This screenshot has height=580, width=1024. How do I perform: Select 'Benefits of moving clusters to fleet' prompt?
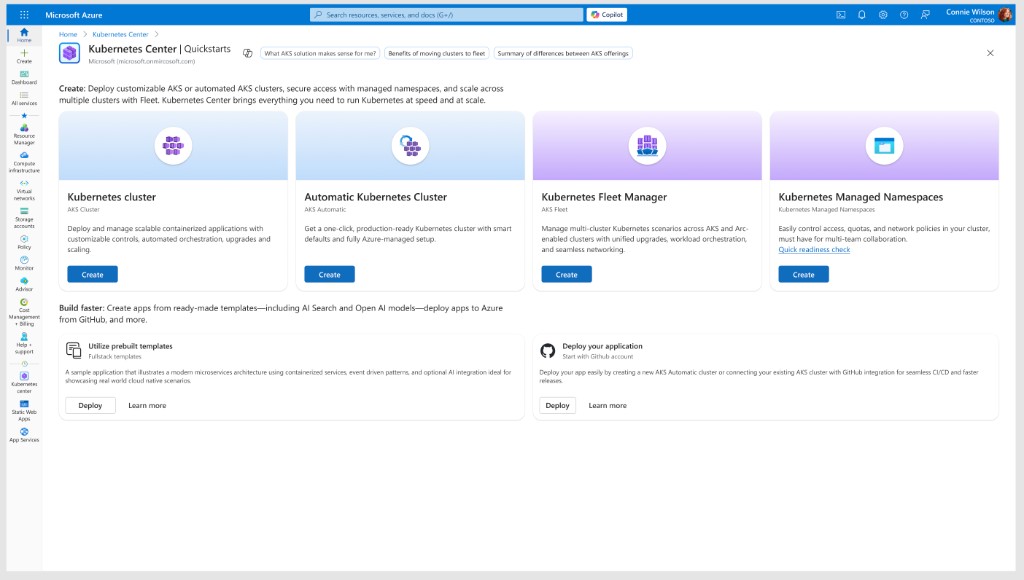click(x=437, y=54)
